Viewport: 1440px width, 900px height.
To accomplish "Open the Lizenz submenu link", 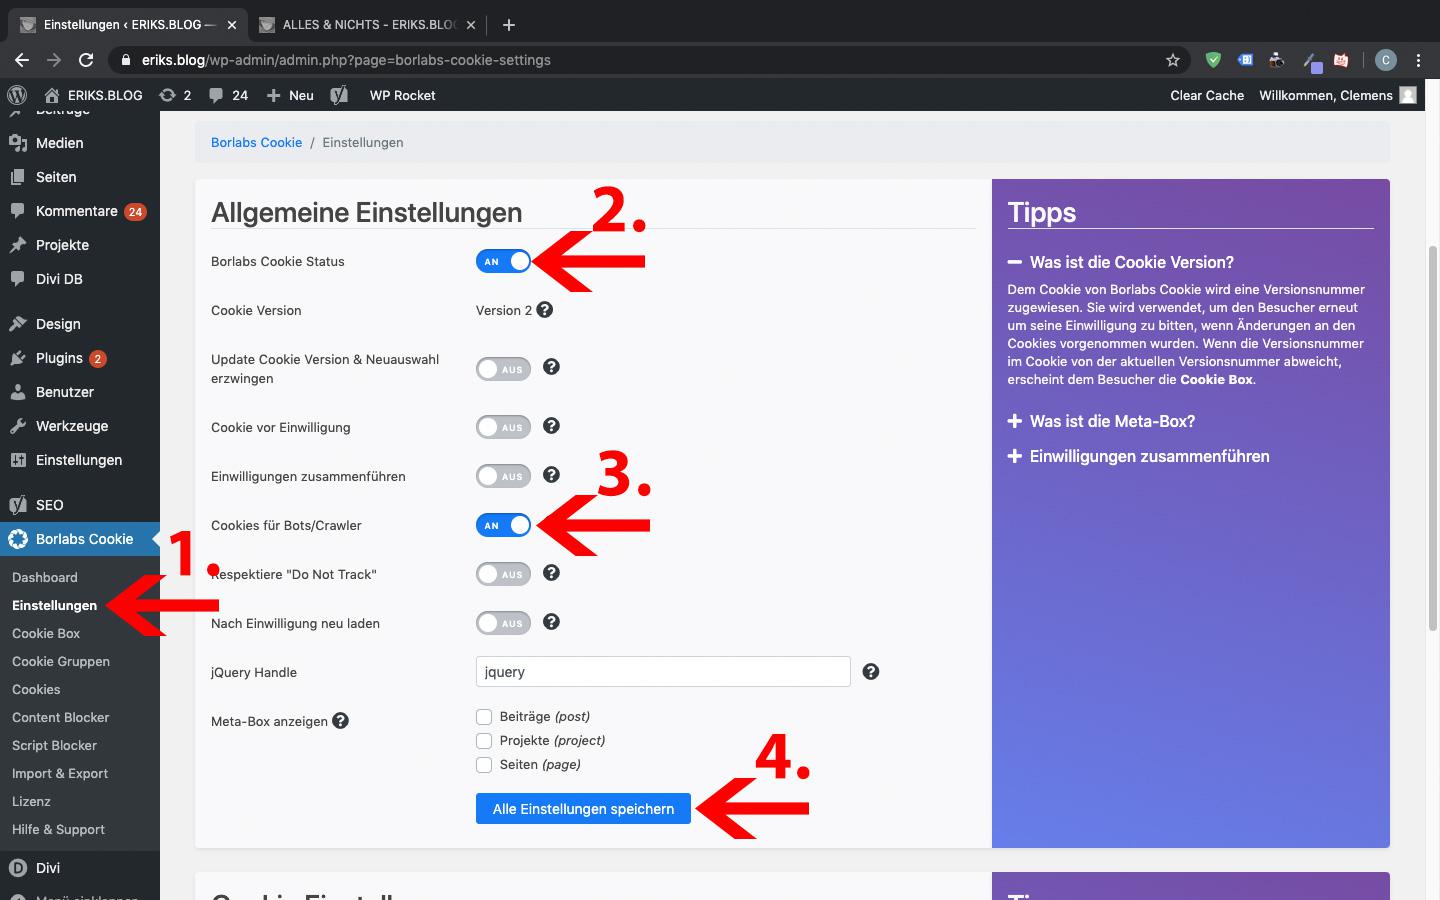I will pos(31,801).
